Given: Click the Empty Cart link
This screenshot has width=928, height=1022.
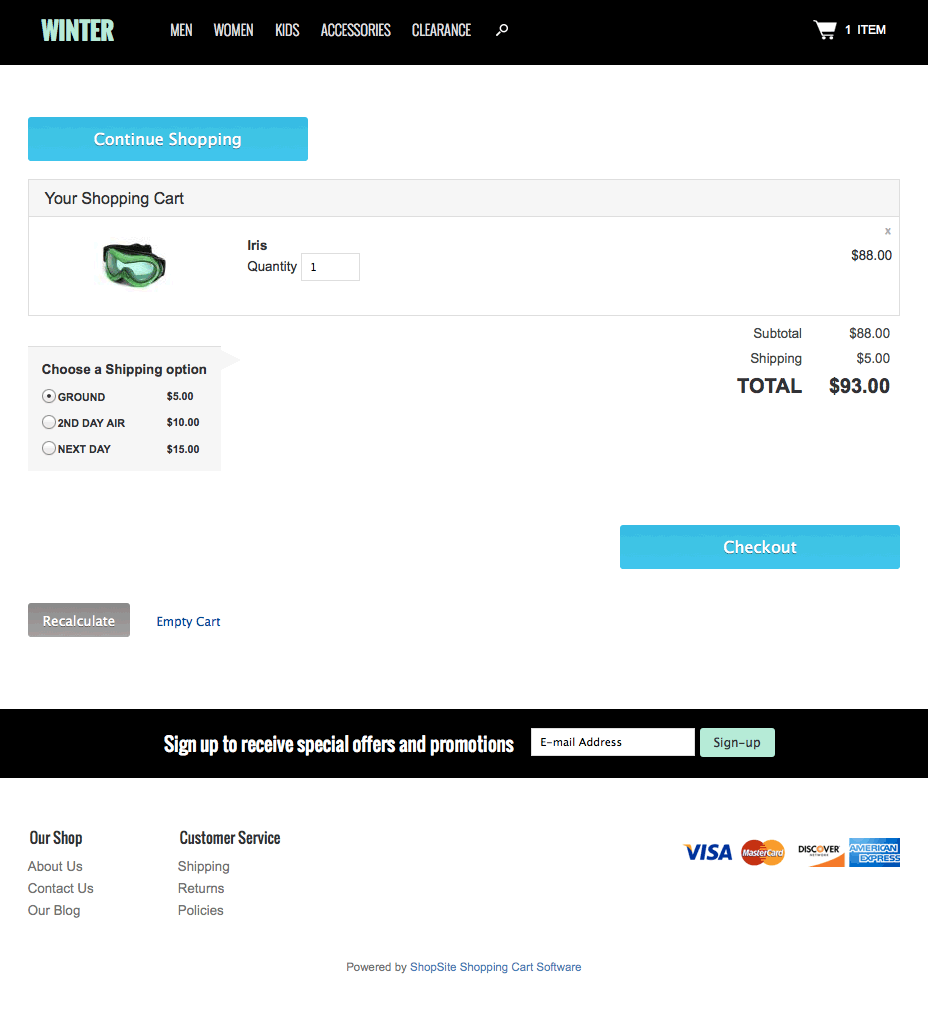Looking at the screenshot, I should pyautogui.click(x=188, y=621).
